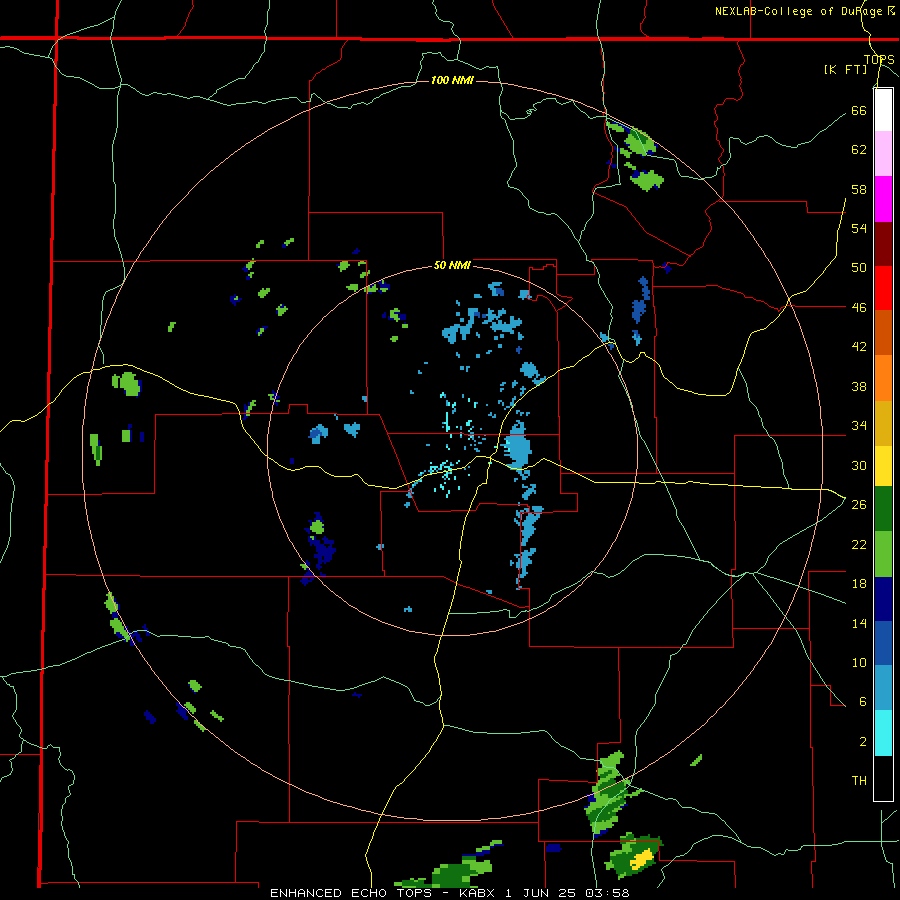Click the bright orange legend swatch
This screenshot has width=900, height=900.
click(x=883, y=378)
